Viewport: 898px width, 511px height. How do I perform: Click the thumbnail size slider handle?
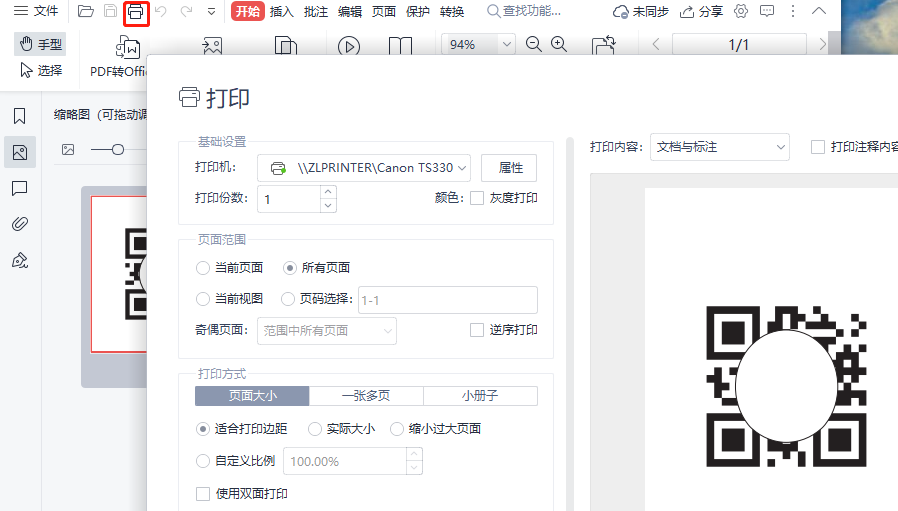(118, 149)
